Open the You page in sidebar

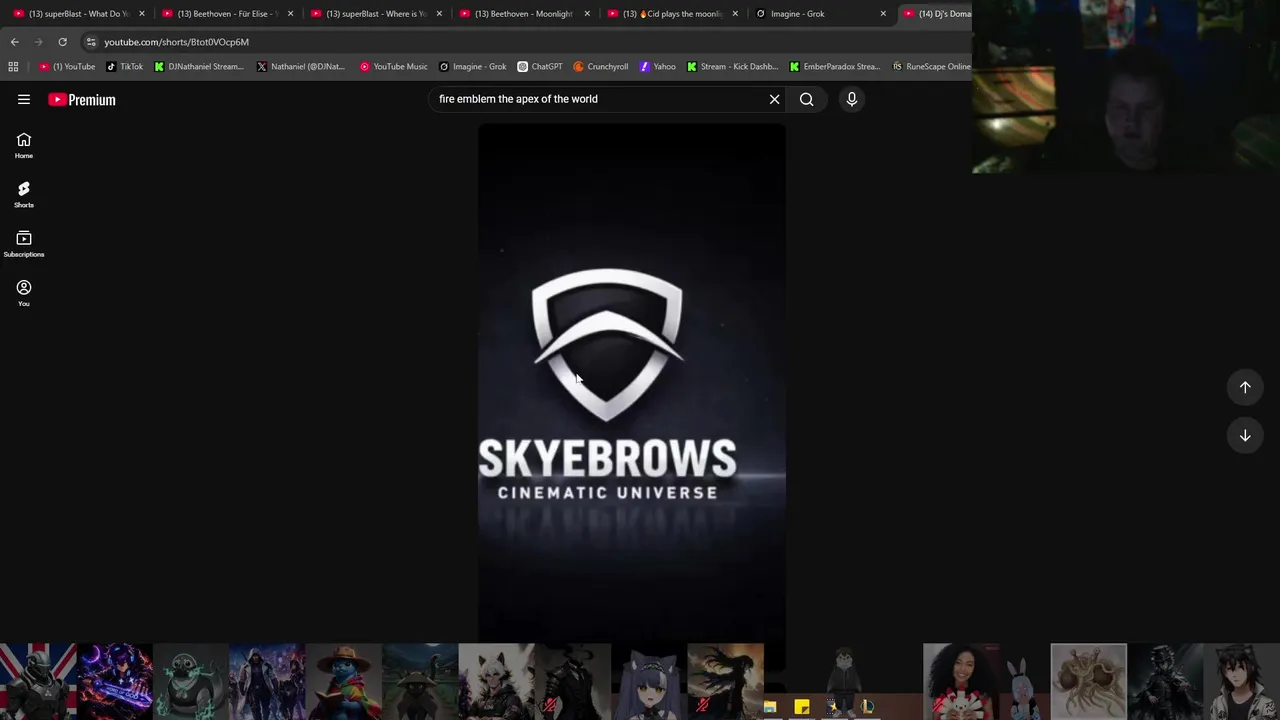[24, 293]
